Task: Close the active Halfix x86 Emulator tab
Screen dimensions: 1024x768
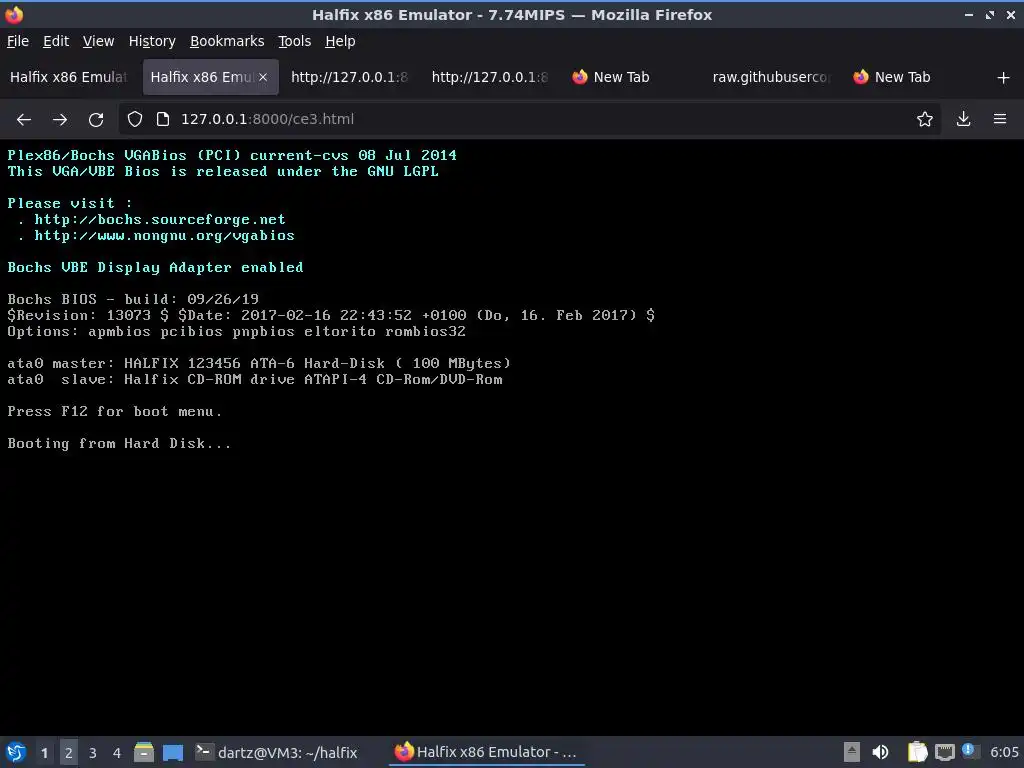Action: click(263, 77)
